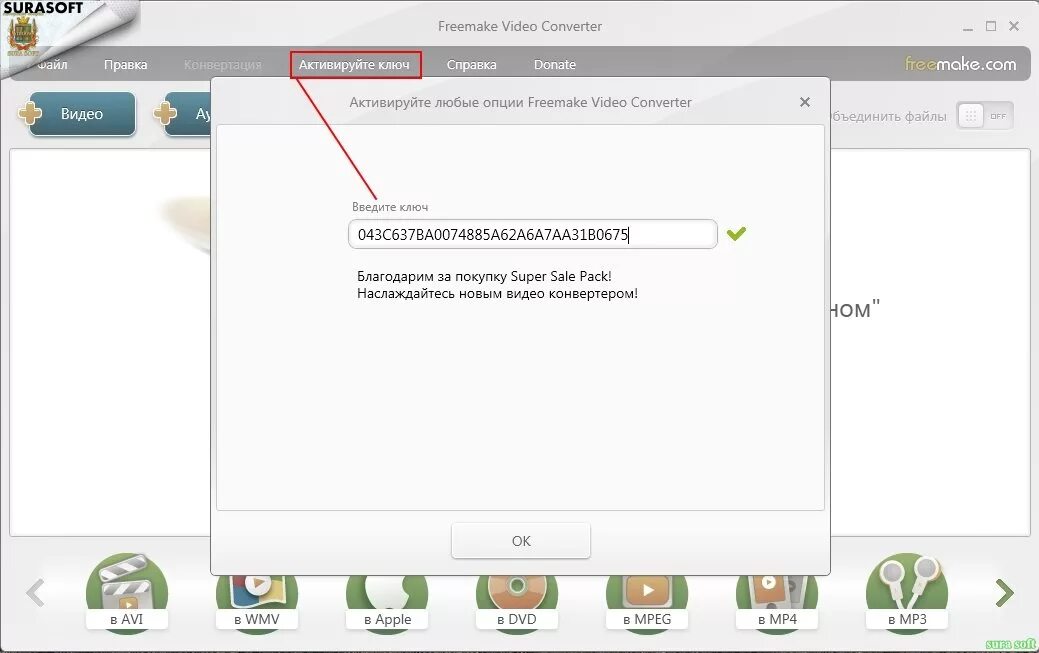Screen dimensions: 1039x653
Task: Click into the key entry field
Action: coord(533,234)
